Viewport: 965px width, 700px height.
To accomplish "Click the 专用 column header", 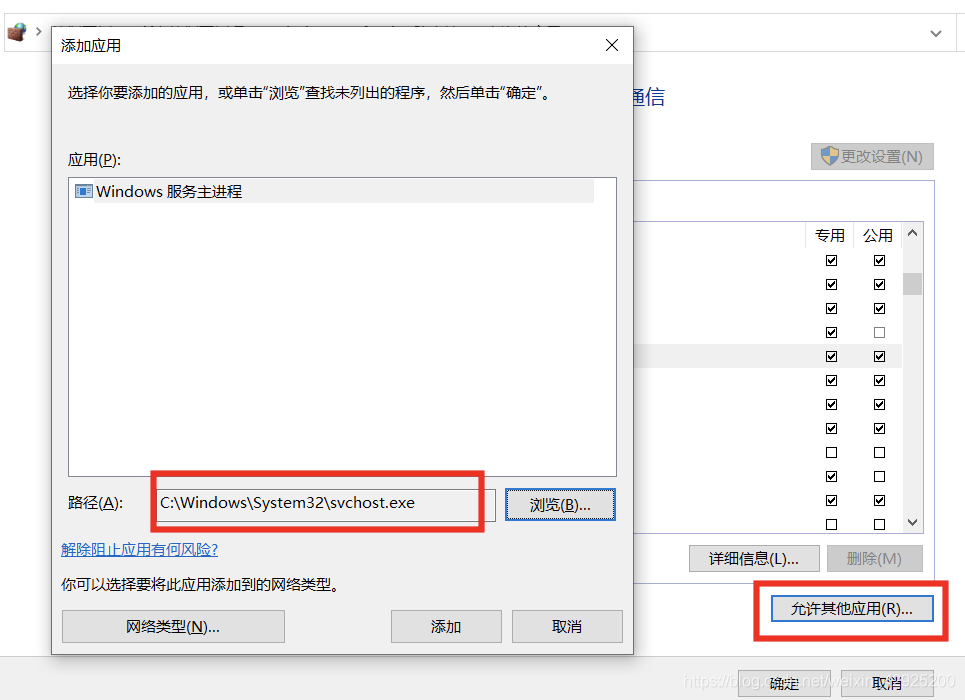I will pos(830,235).
